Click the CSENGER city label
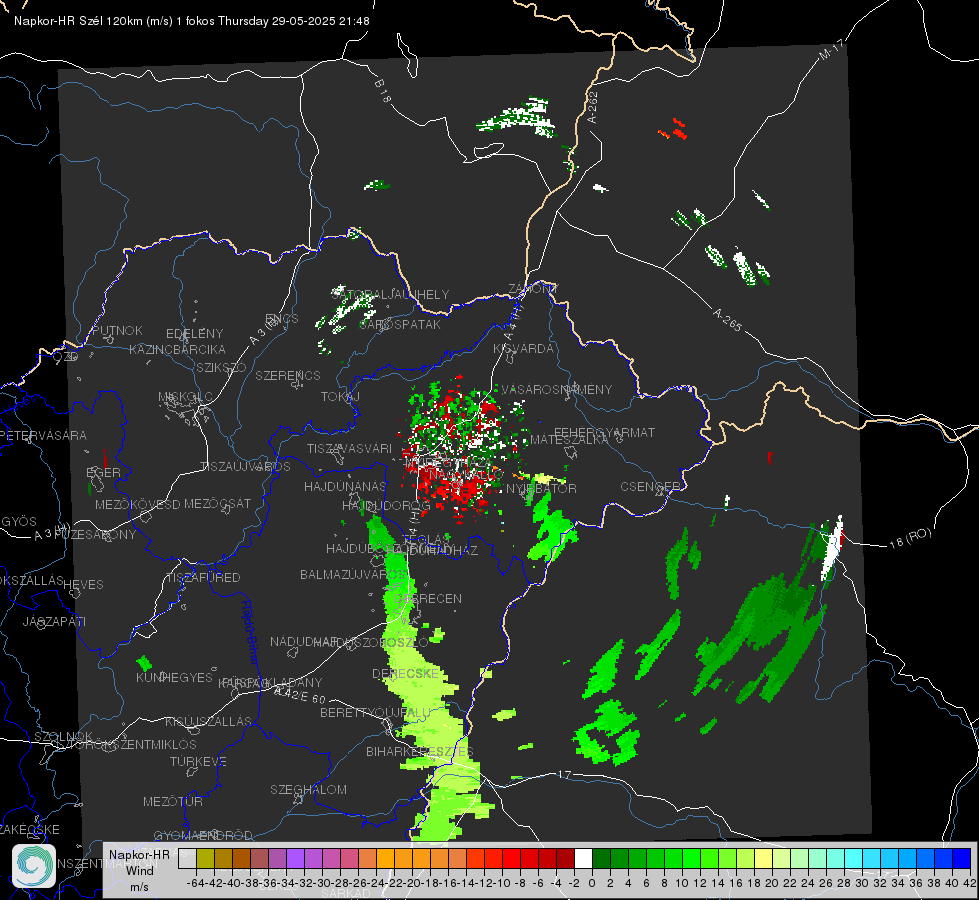 point(651,486)
